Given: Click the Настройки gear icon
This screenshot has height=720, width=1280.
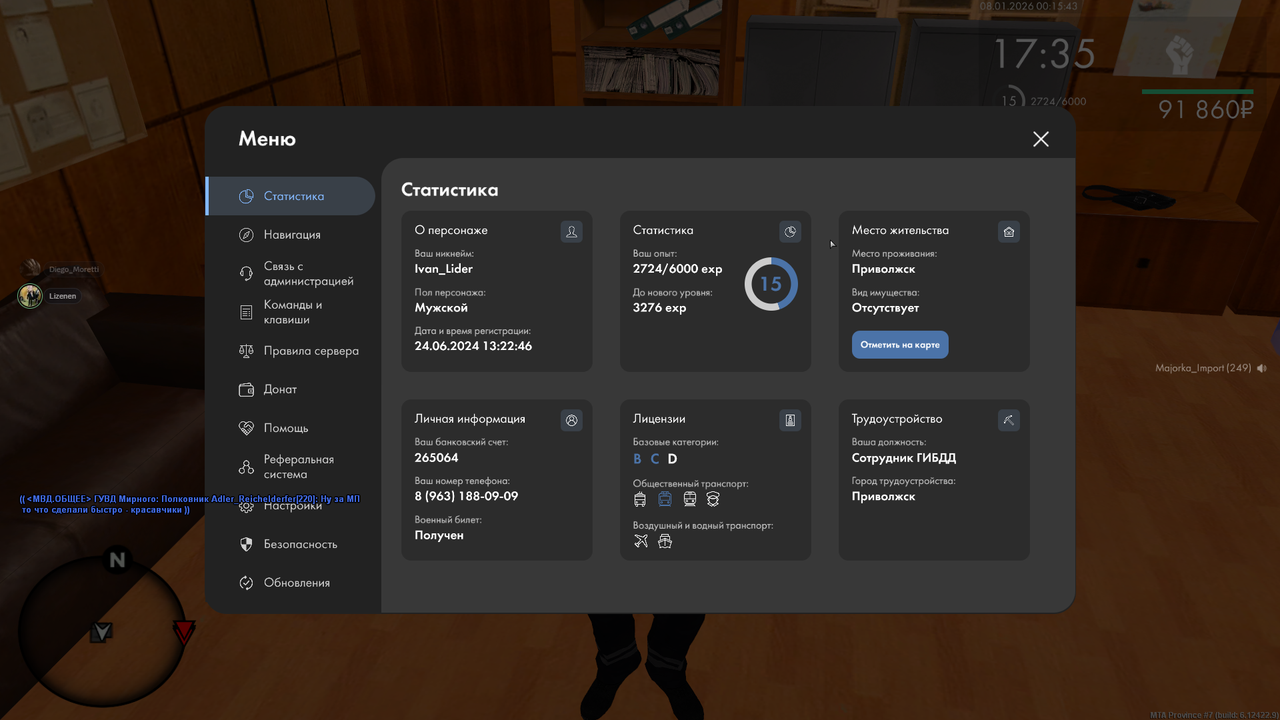Looking at the screenshot, I should 246,506.
